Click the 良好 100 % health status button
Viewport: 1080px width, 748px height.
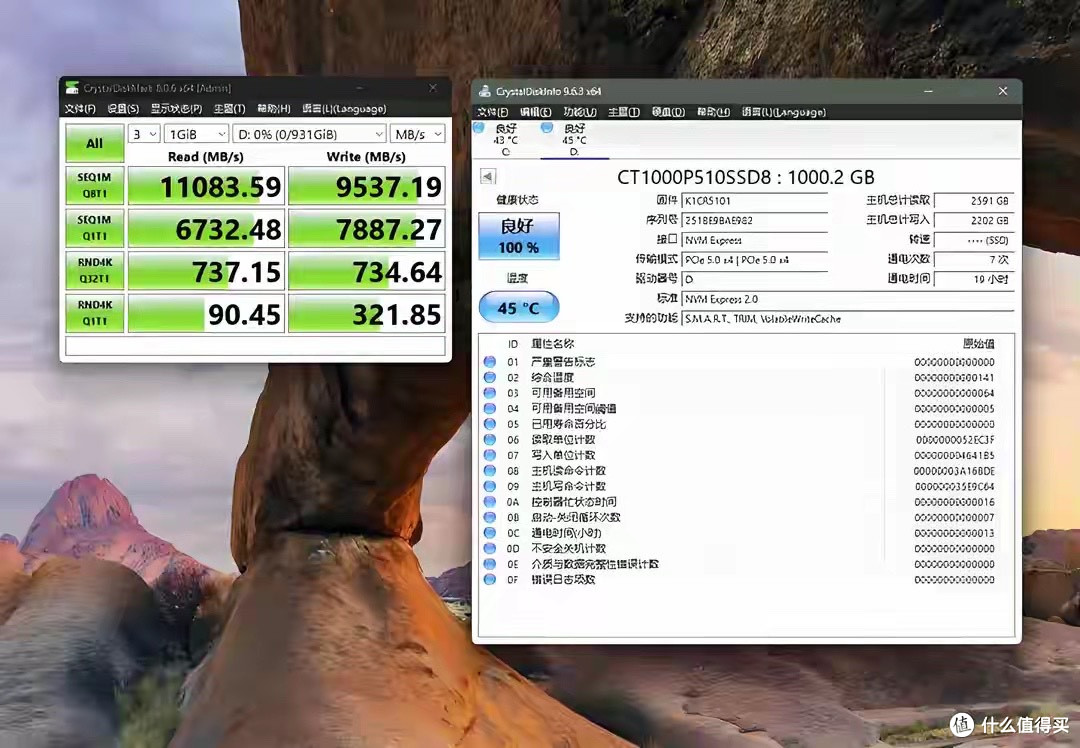pos(519,236)
